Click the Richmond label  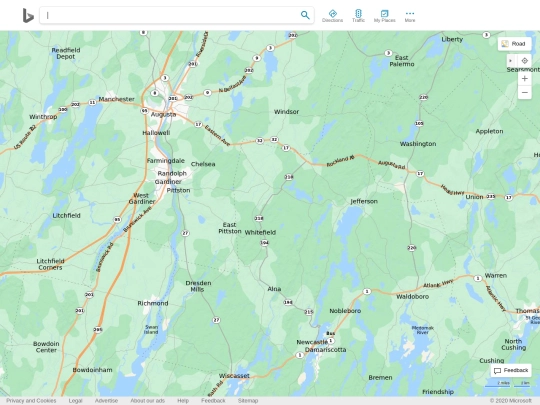click(153, 303)
